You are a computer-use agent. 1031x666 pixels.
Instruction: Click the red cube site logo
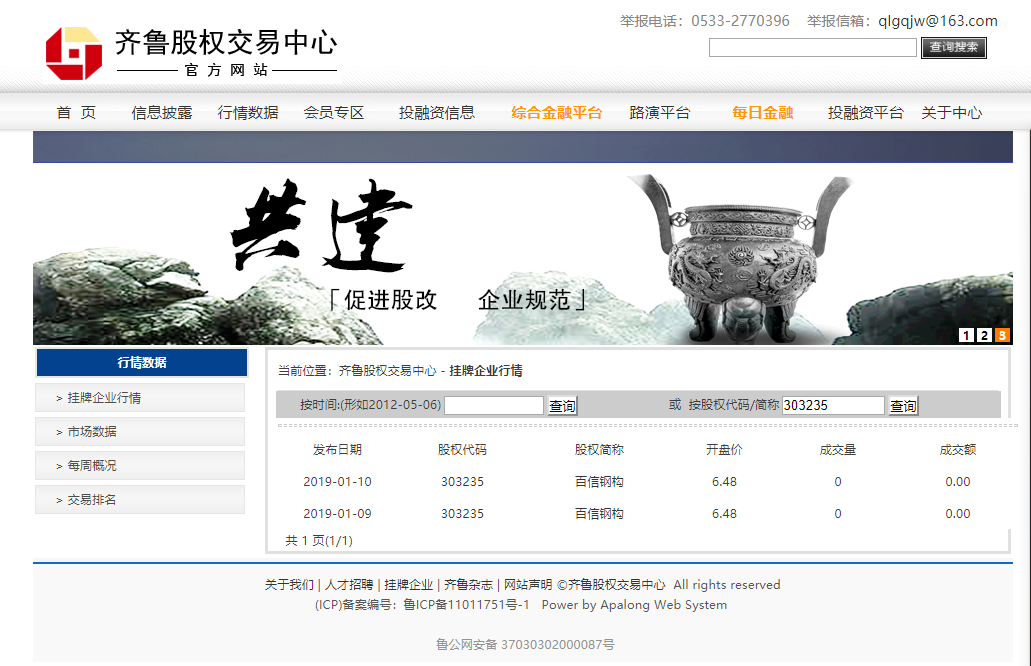(x=74, y=53)
